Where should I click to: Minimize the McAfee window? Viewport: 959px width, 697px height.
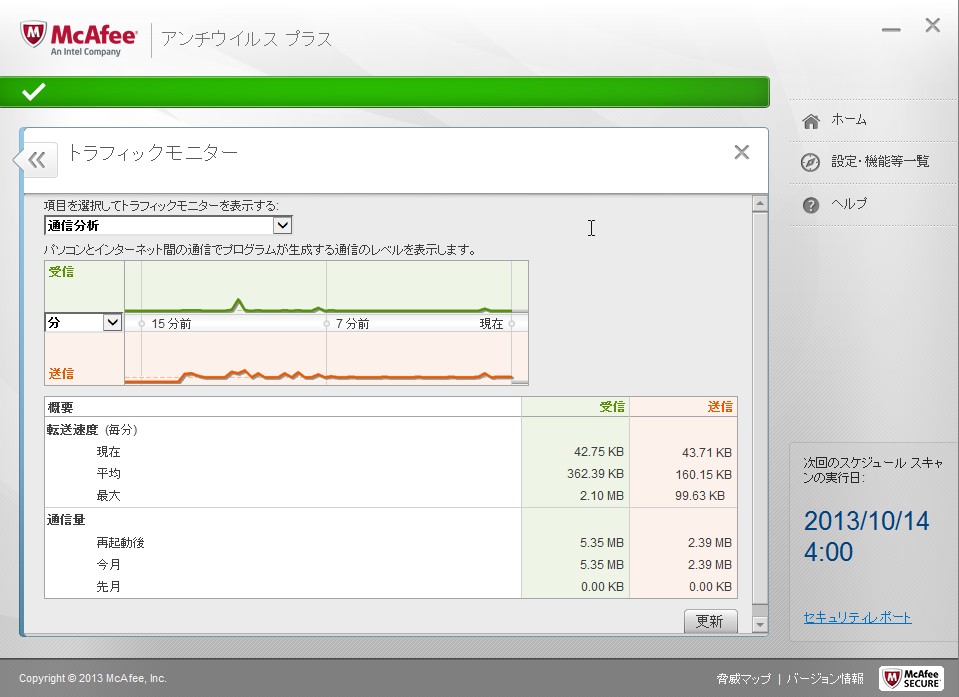(x=890, y=29)
